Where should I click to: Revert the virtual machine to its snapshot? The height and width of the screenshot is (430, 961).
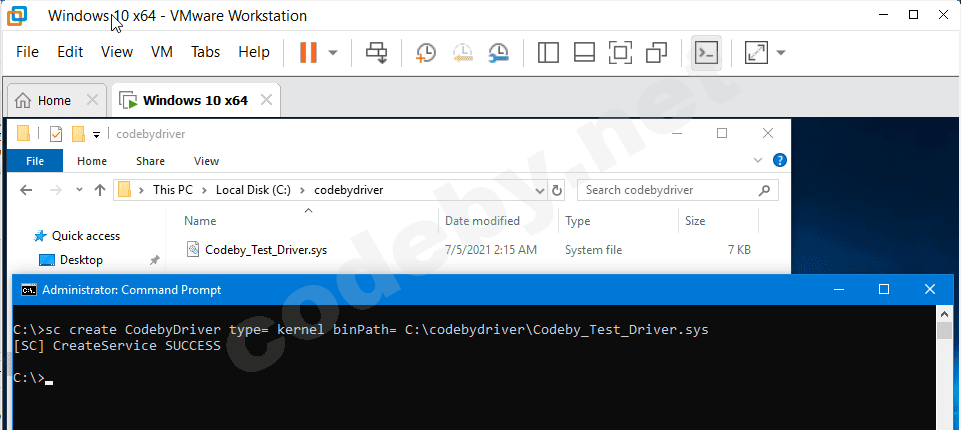(463, 53)
